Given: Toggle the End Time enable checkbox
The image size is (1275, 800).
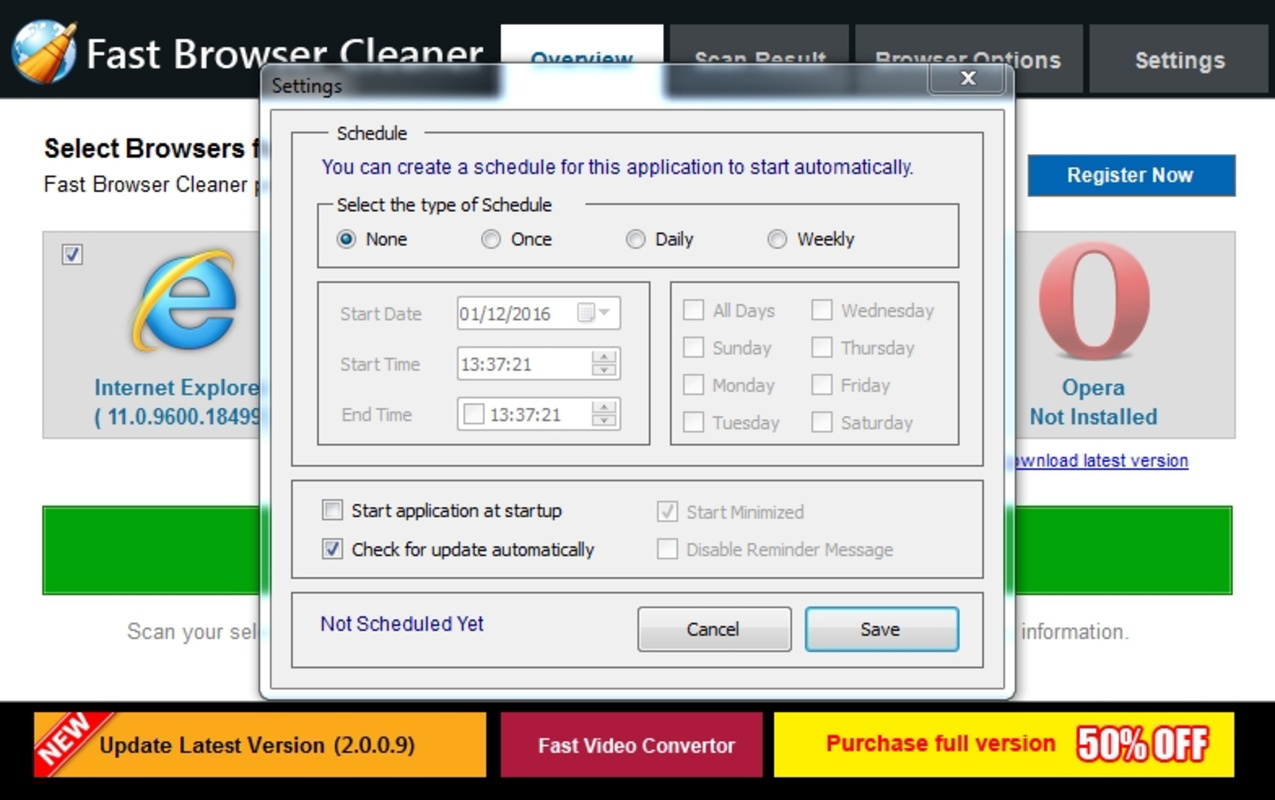Looking at the screenshot, I should (474, 414).
